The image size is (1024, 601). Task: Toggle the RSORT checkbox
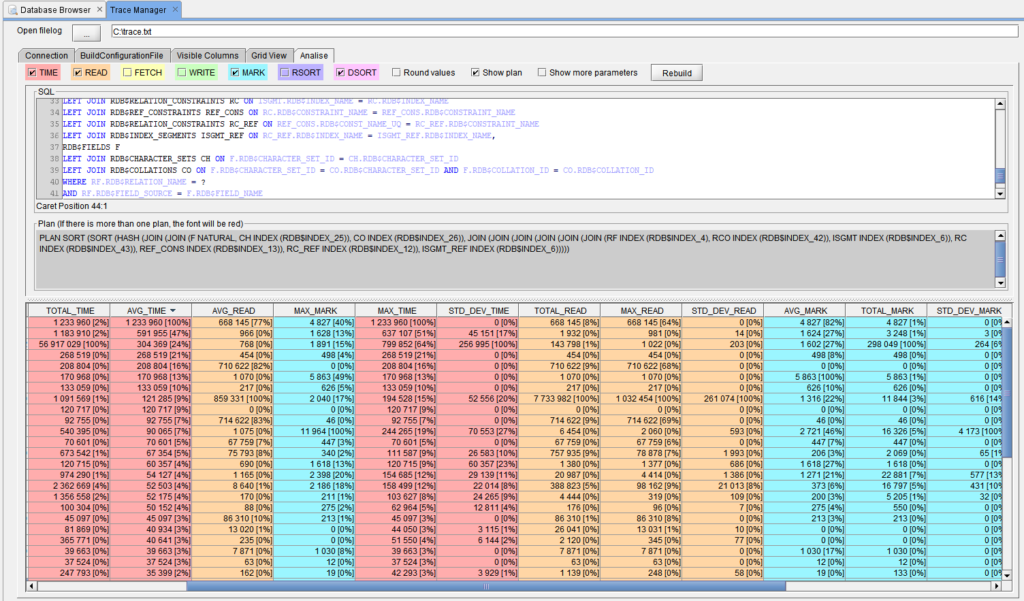[x=286, y=73]
